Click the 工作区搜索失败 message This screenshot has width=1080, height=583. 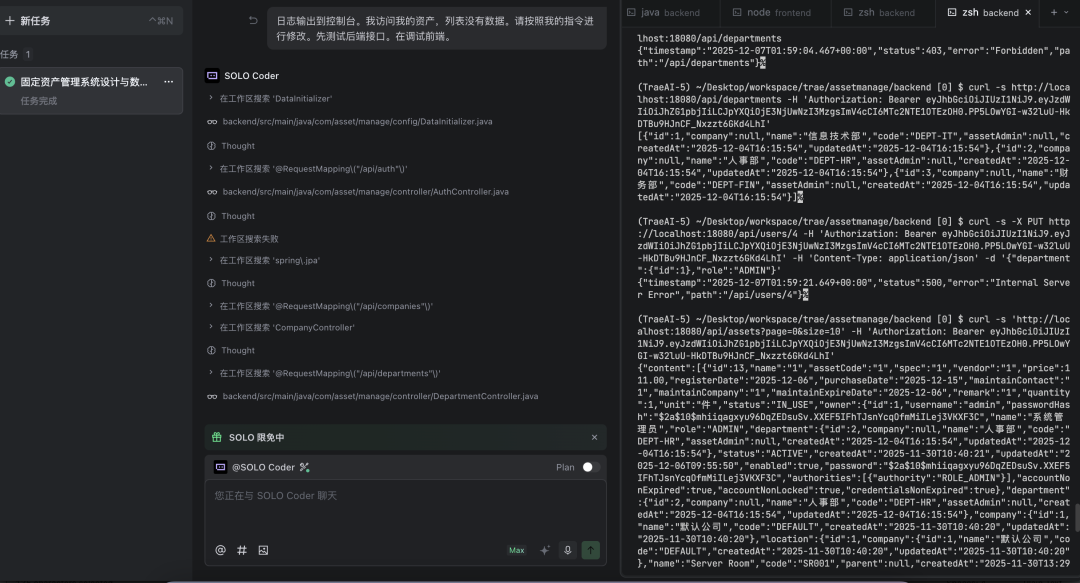pos(249,238)
